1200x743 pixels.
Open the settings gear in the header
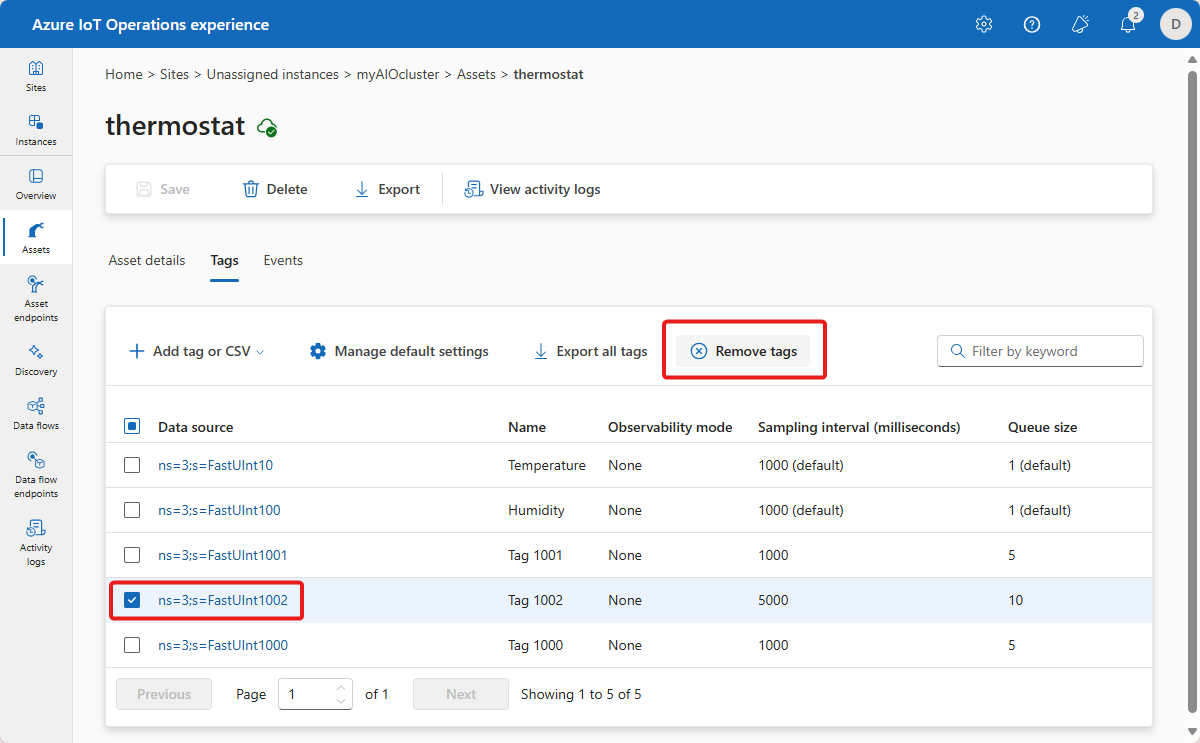[984, 24]
